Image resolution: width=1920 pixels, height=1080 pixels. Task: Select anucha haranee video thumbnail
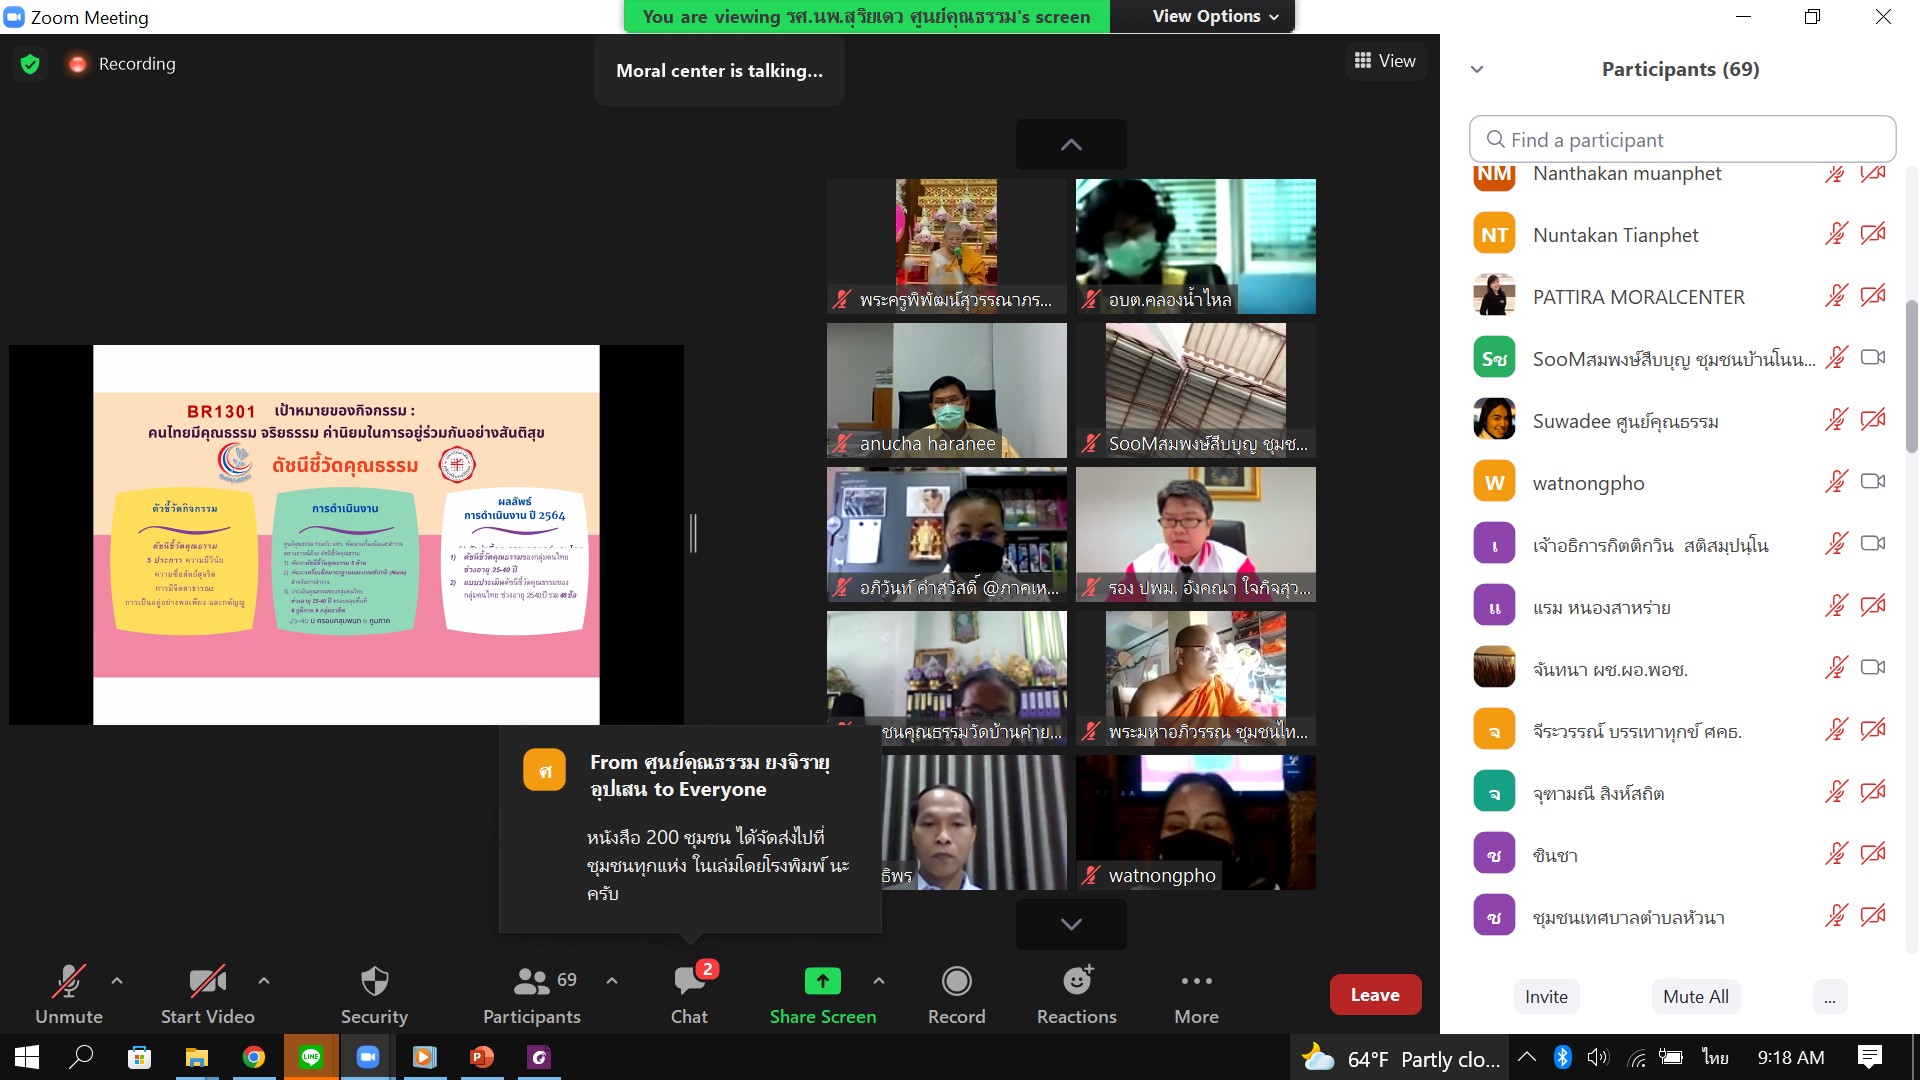click(x=946, y=390)
